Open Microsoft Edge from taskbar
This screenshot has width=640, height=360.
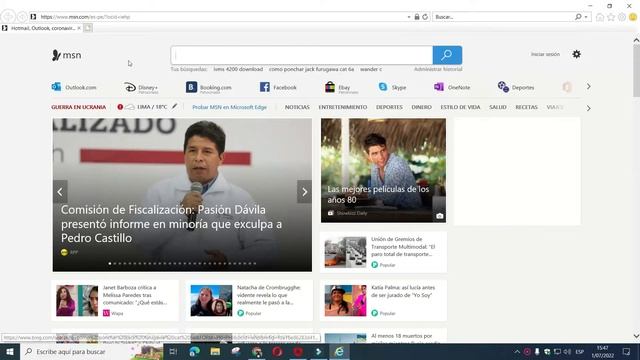pyautogui.click(x=194, y=351)
